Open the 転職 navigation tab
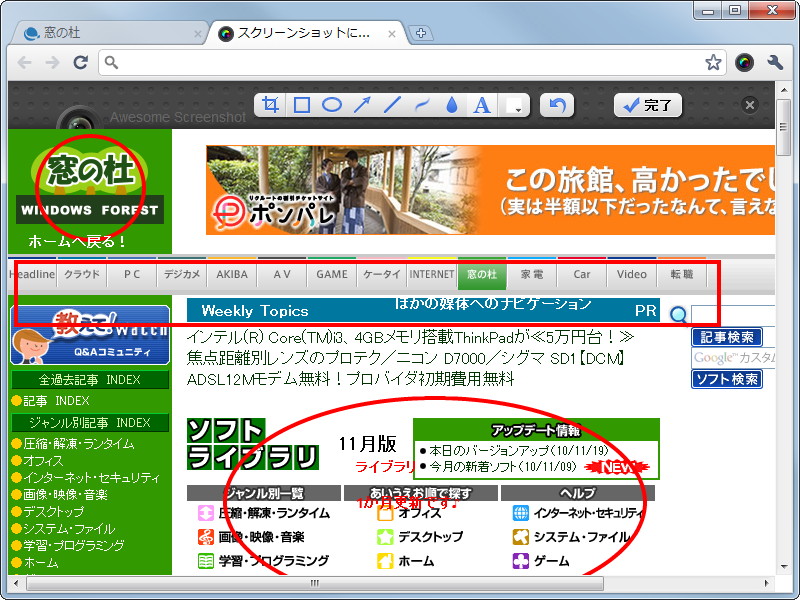The image size is (800, 600). [682, 274]
